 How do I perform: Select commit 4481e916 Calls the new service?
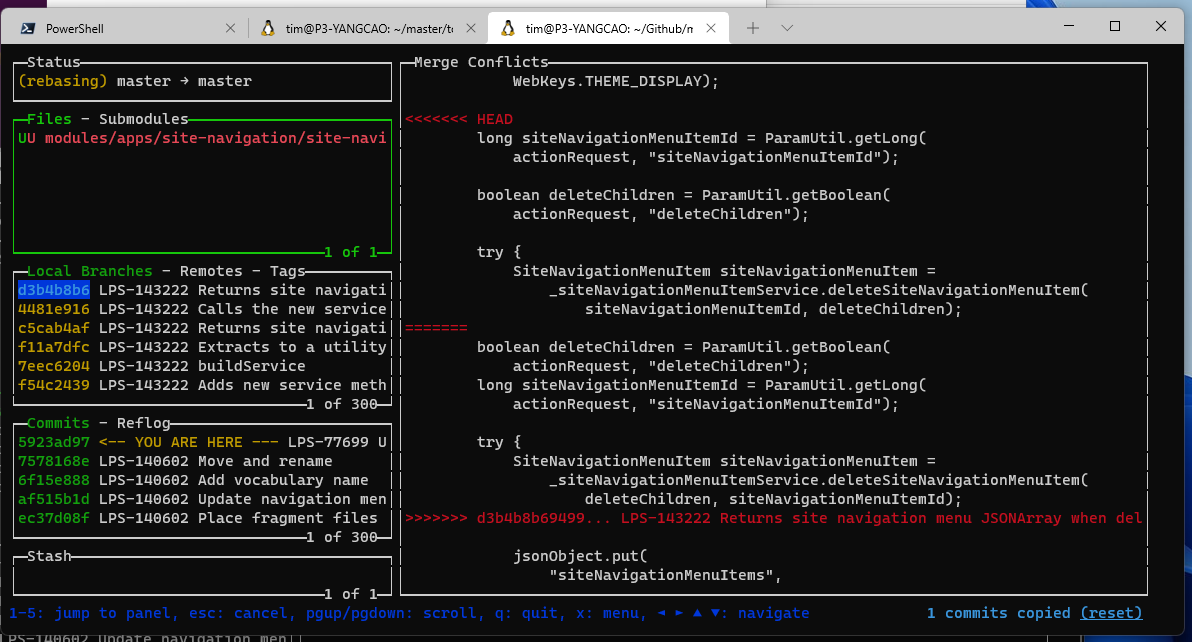(x=202, y=309)
